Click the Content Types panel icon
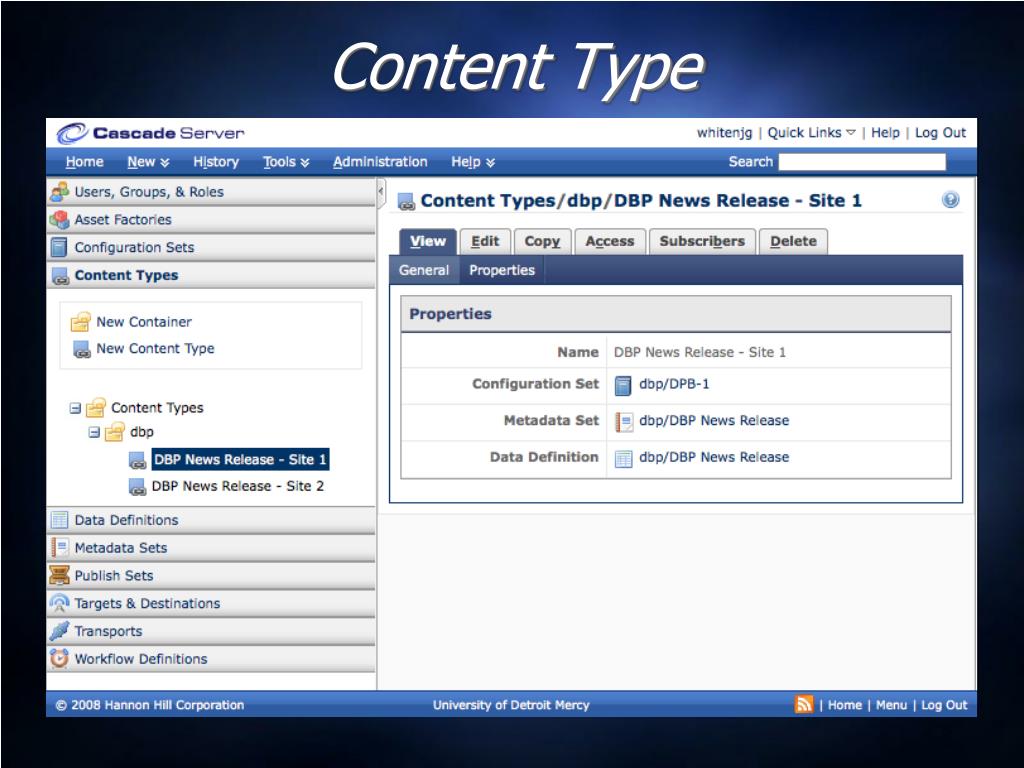The height and width of the screenshot is (768, 1024). tap(60, 276)
